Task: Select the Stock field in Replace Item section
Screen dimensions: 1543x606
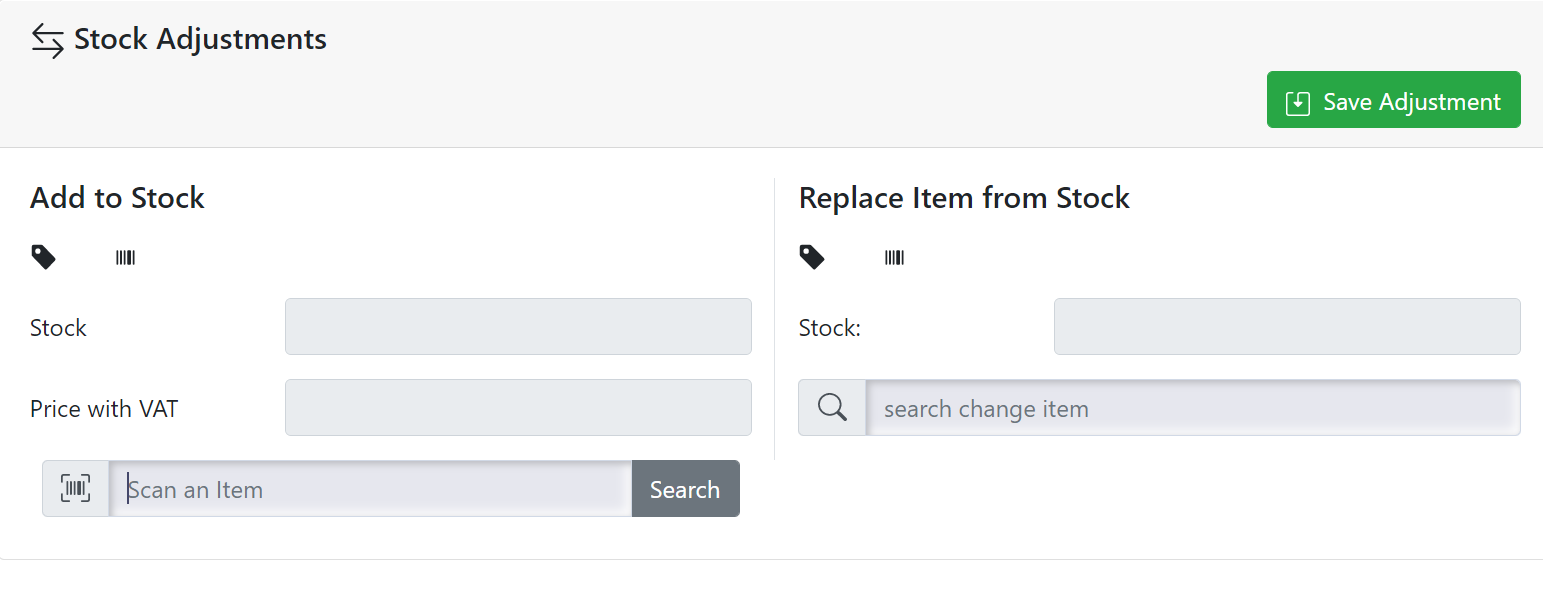Action: pos(1287,326)
